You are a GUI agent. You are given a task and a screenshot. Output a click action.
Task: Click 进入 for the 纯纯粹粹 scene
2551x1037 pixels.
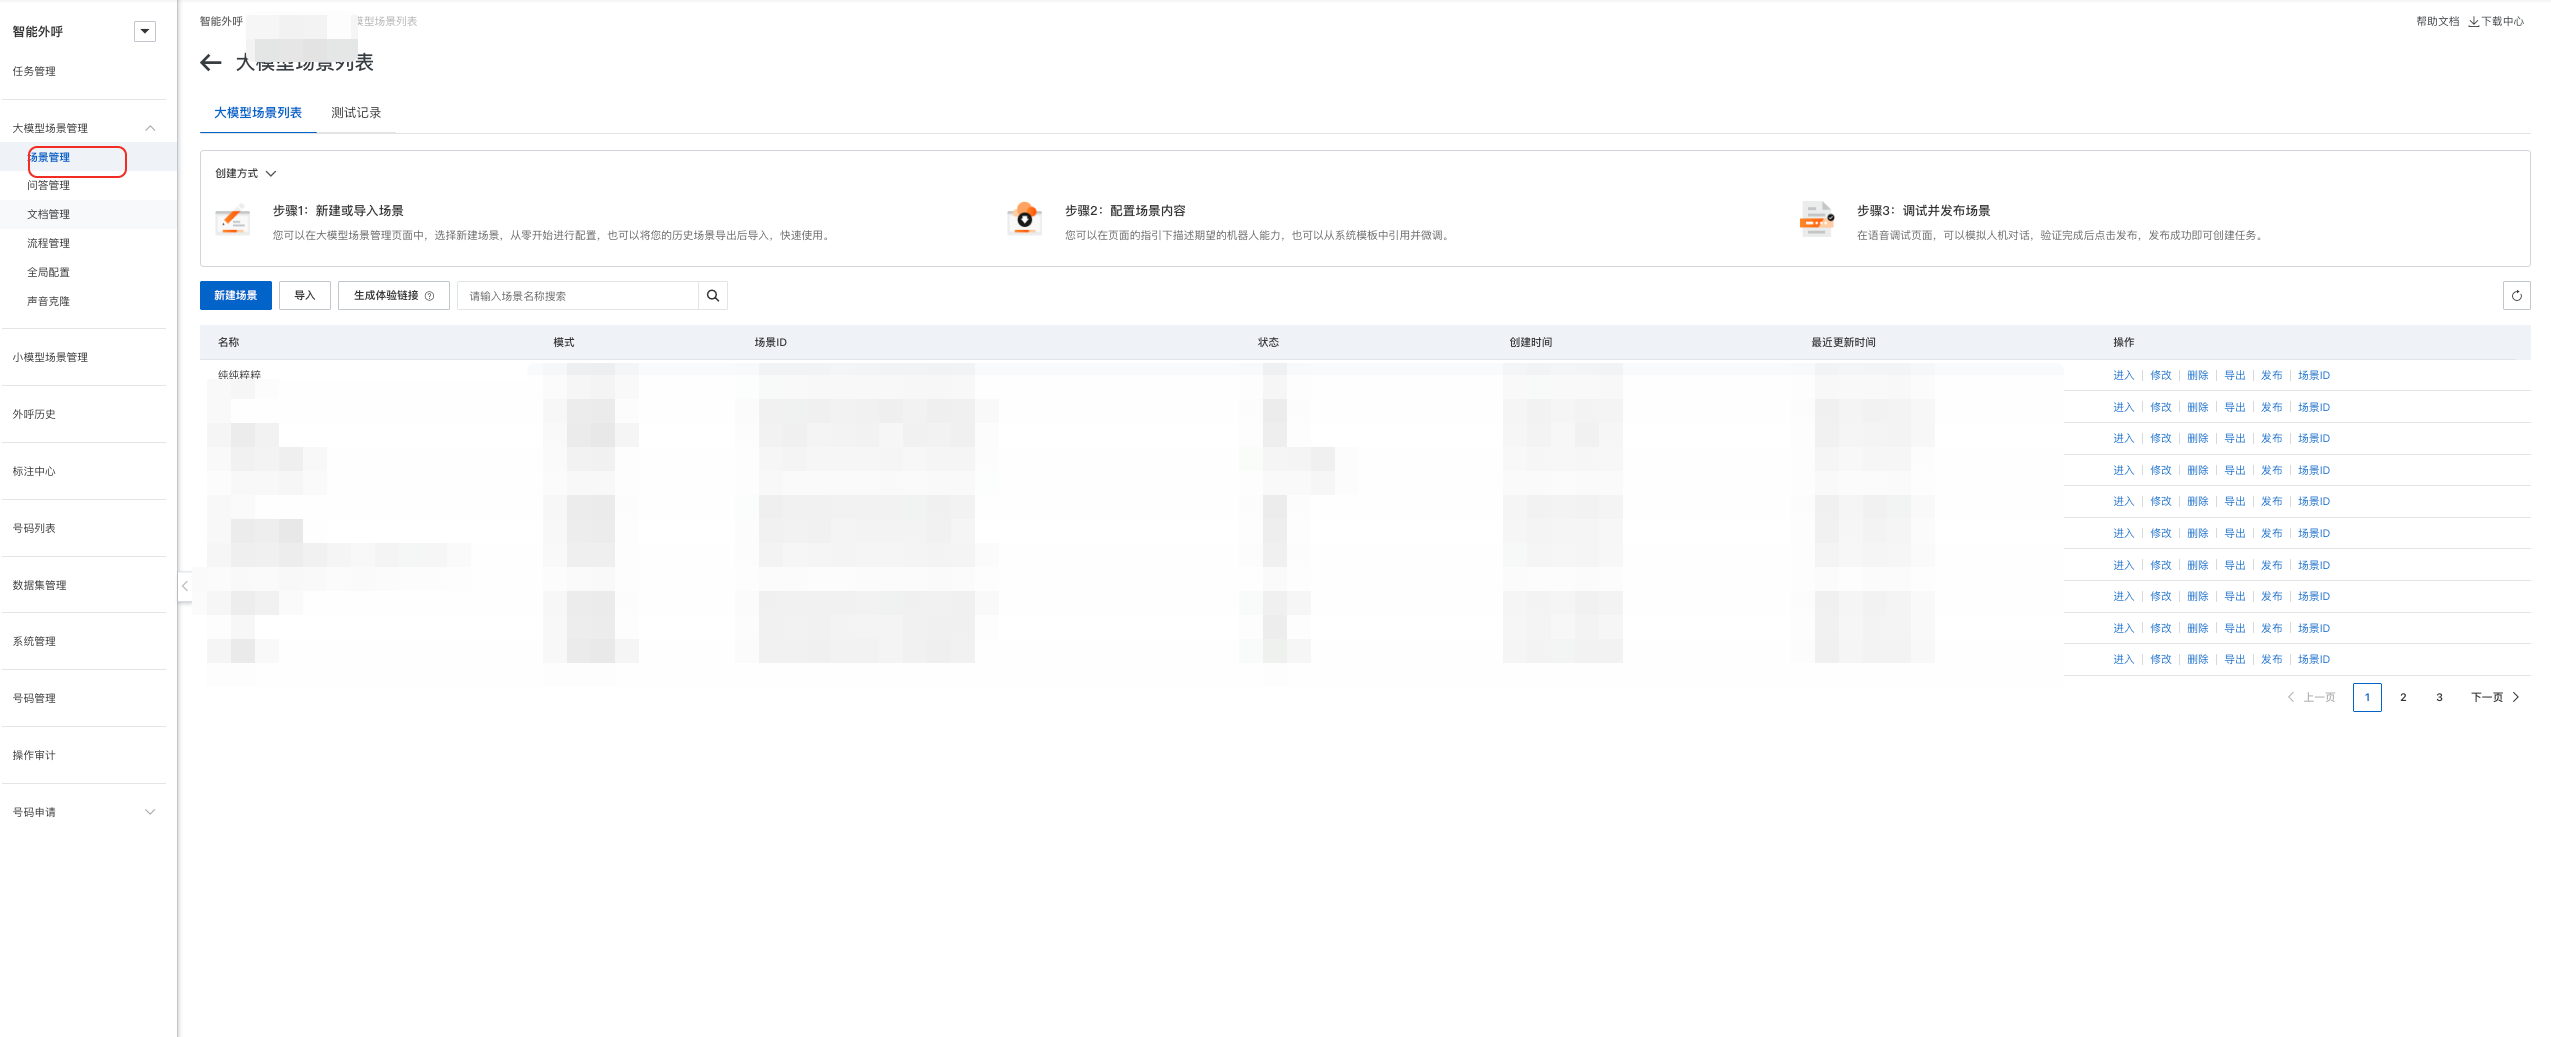tap(2123, 376)
